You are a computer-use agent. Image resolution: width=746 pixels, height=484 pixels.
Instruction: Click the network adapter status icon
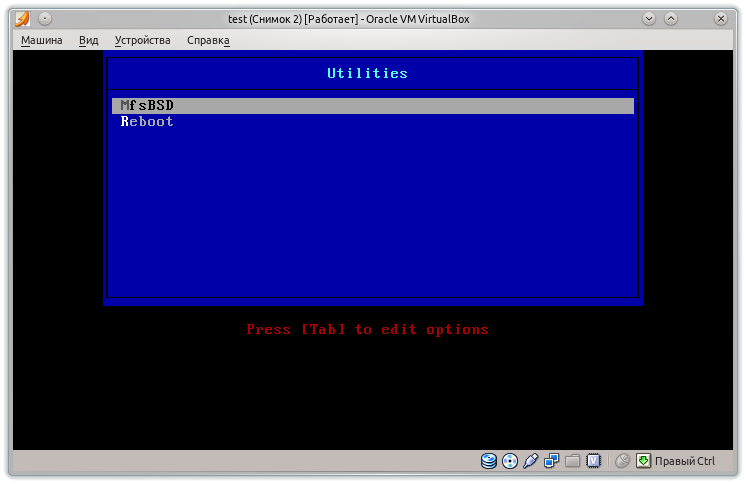(x=551, y=461)
